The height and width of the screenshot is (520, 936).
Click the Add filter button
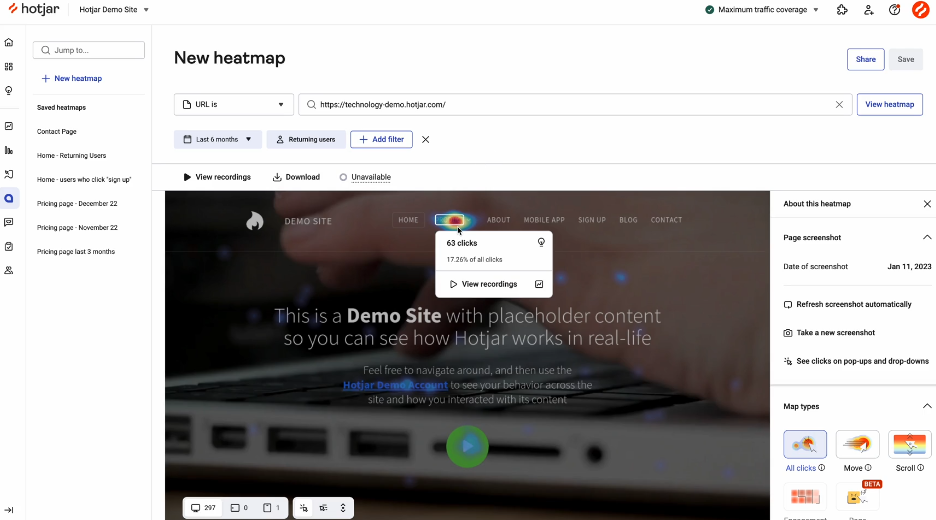tap(381, 140)
